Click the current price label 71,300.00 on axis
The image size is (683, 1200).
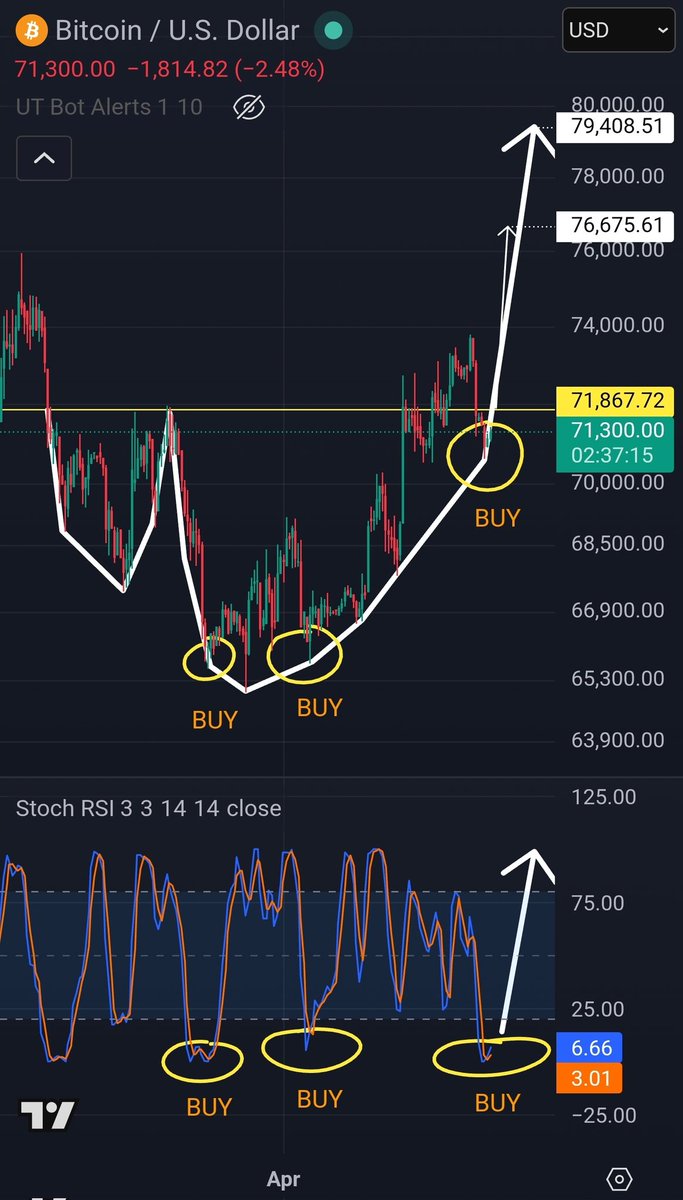pyautogui.click(x=617, y=430)
